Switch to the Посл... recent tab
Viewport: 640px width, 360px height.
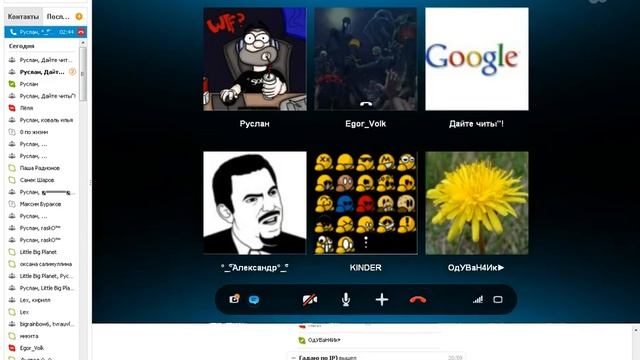58,17
